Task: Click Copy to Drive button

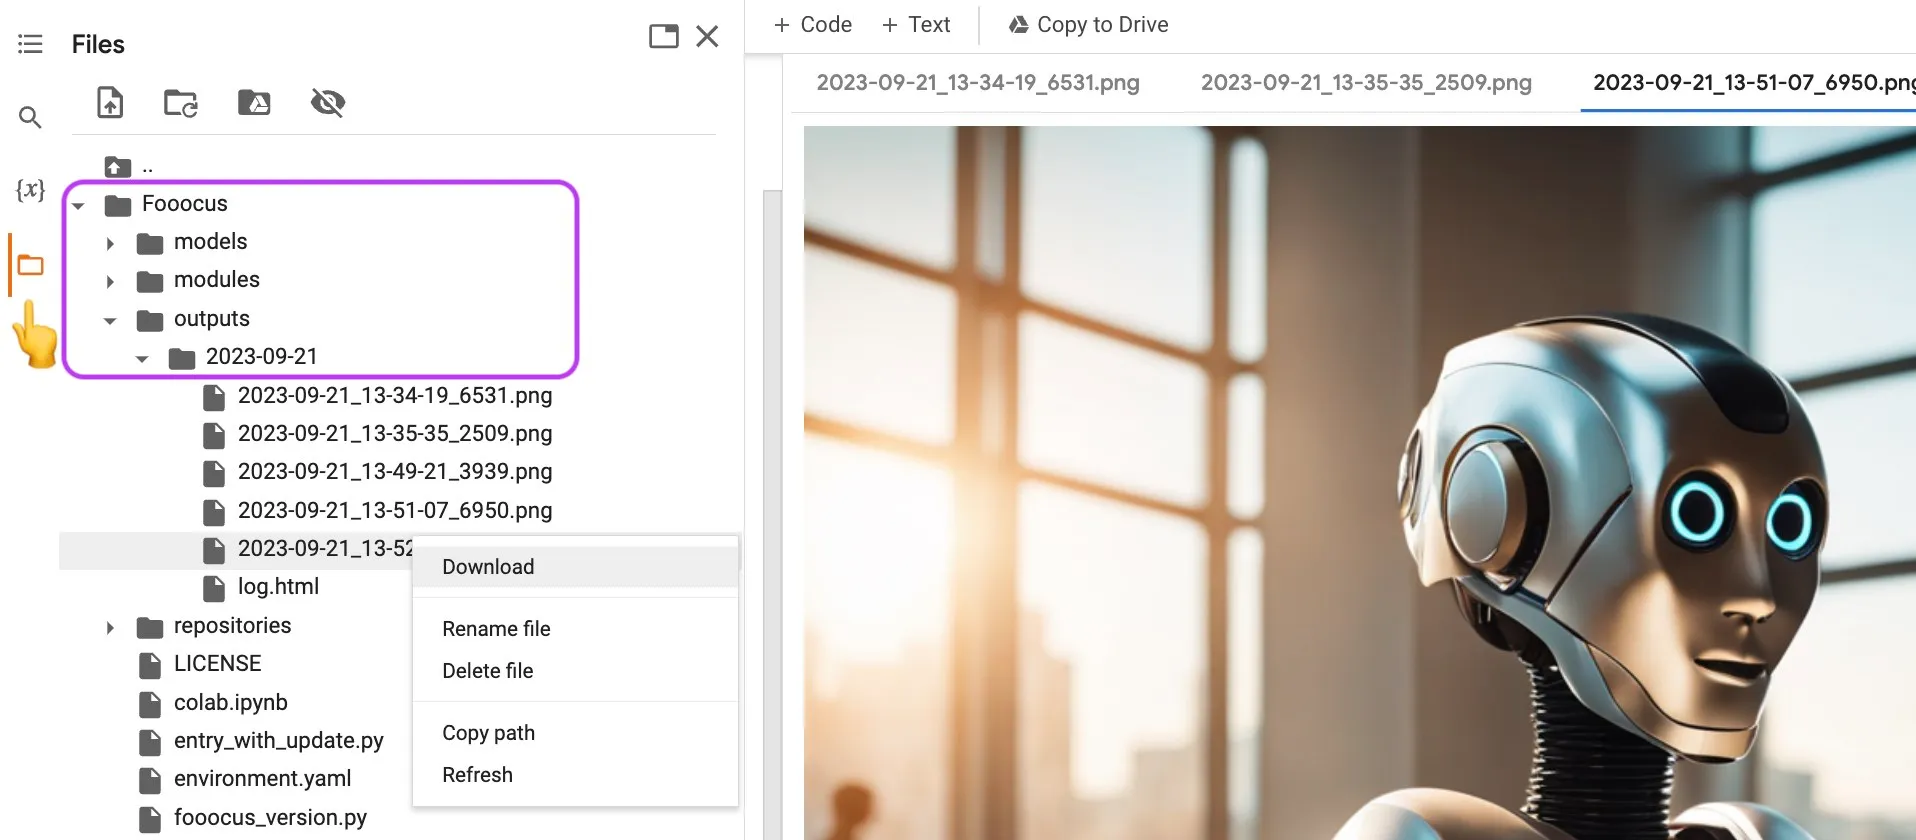Action: [1089, 25]
